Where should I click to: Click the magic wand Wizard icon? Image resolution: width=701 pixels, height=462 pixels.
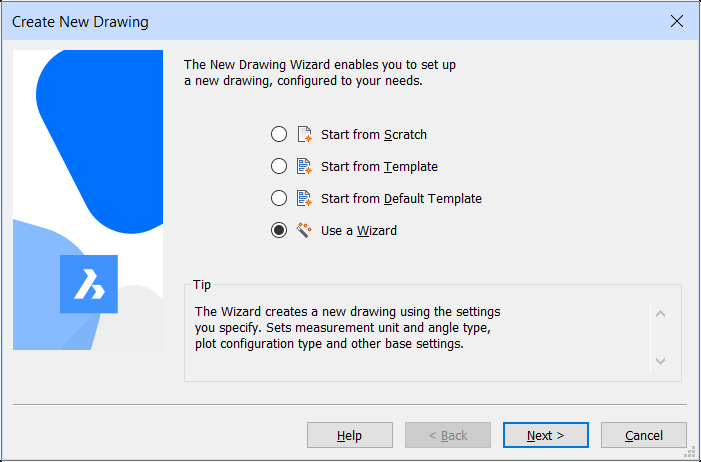coord(304,230)
